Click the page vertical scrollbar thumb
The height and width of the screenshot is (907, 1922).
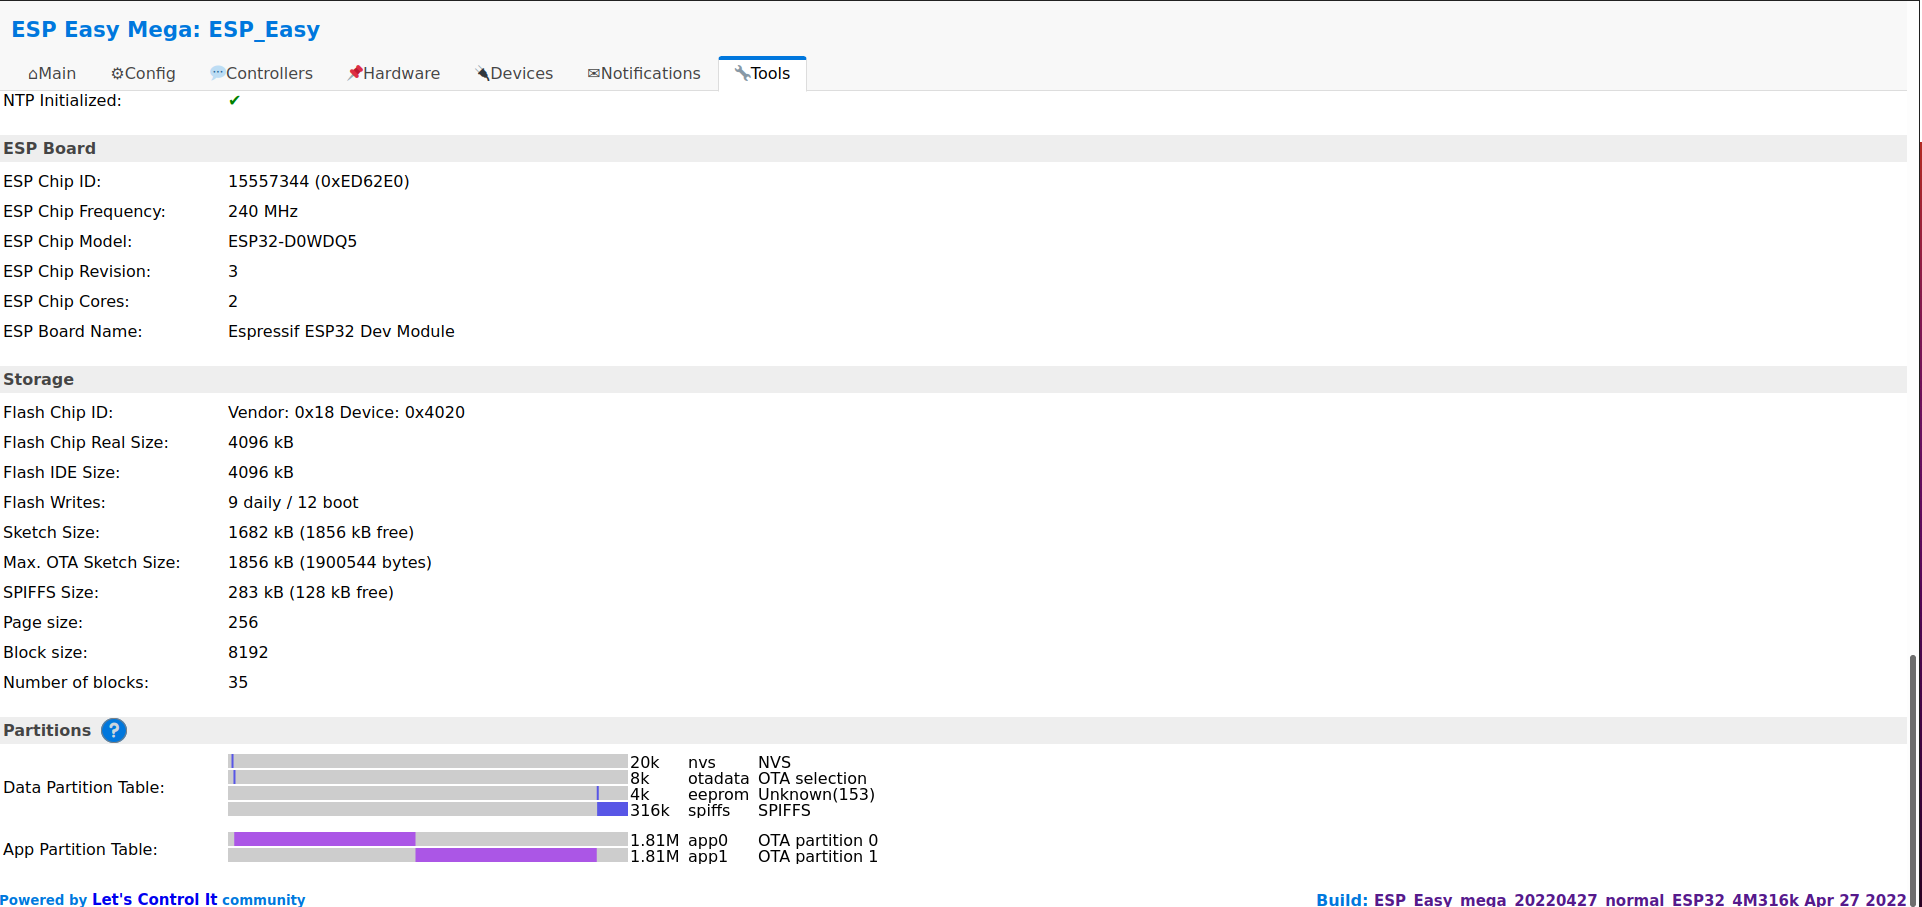1913,780
